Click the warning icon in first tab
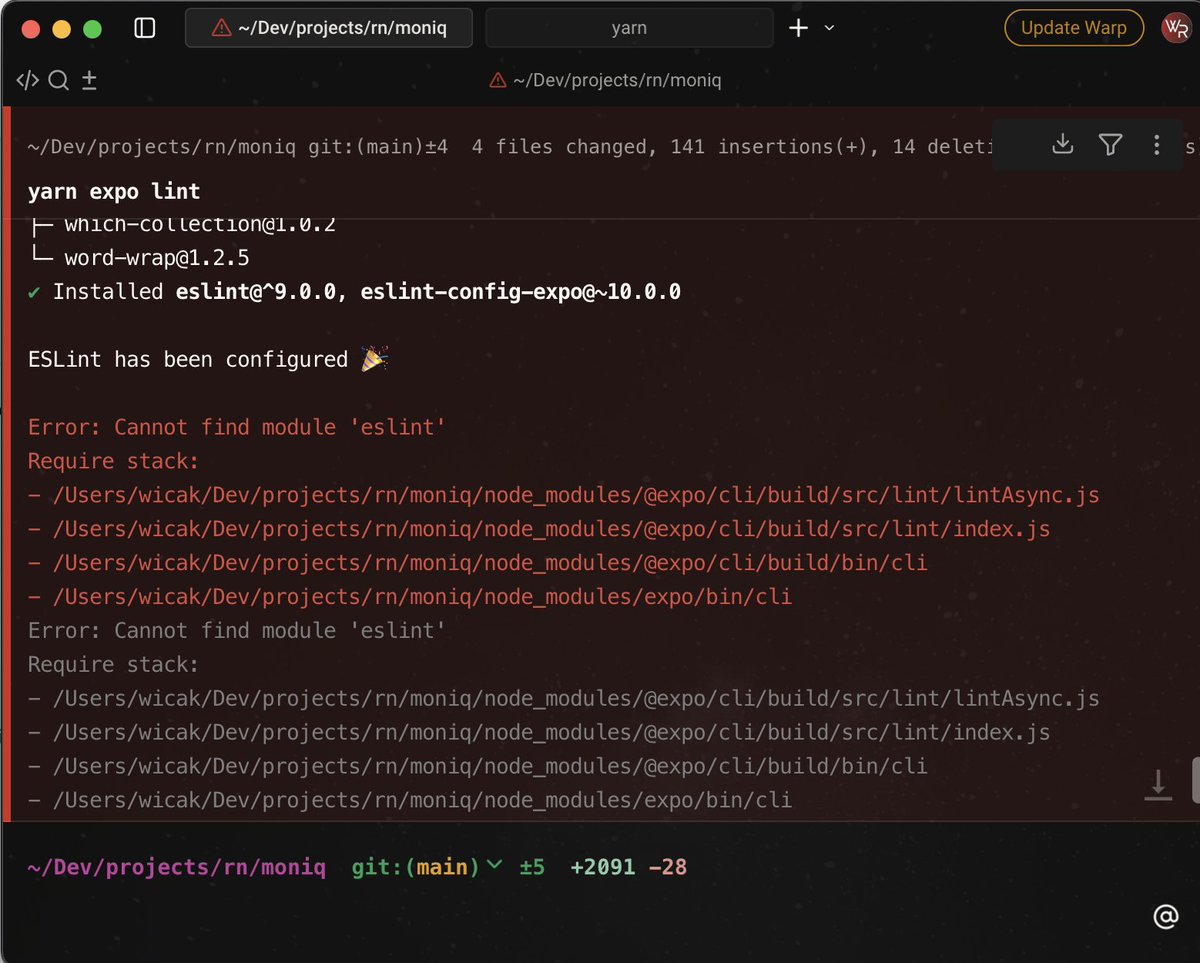Screen dimensions: 1200x963 pos(221,28)
